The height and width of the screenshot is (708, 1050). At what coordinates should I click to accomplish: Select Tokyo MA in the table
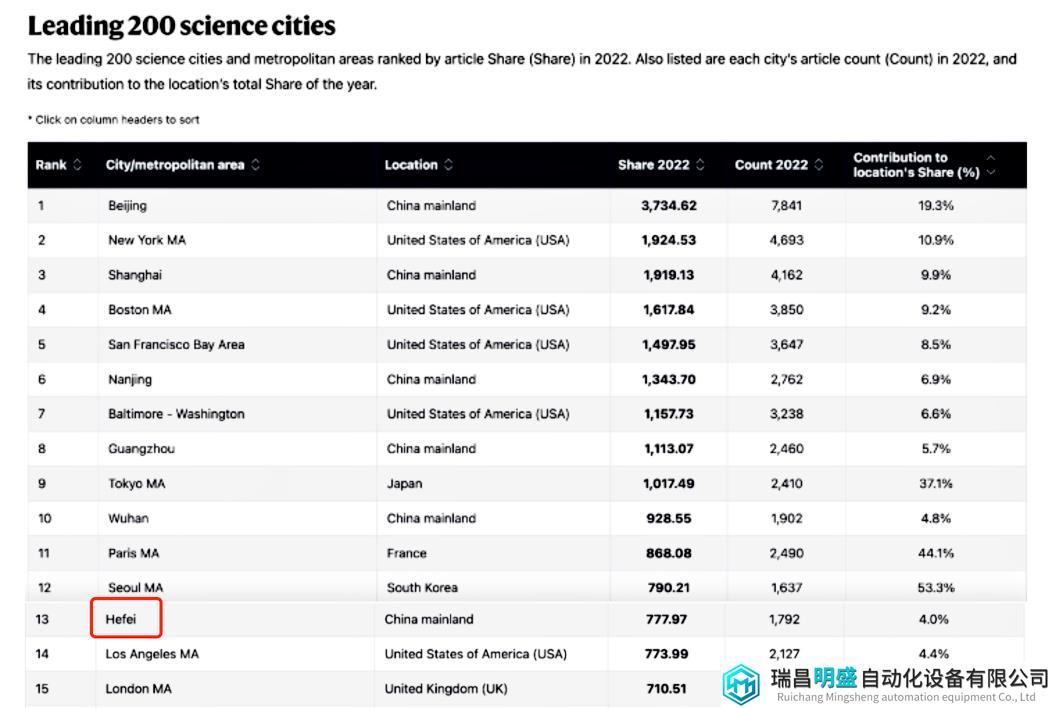point(137,484)
